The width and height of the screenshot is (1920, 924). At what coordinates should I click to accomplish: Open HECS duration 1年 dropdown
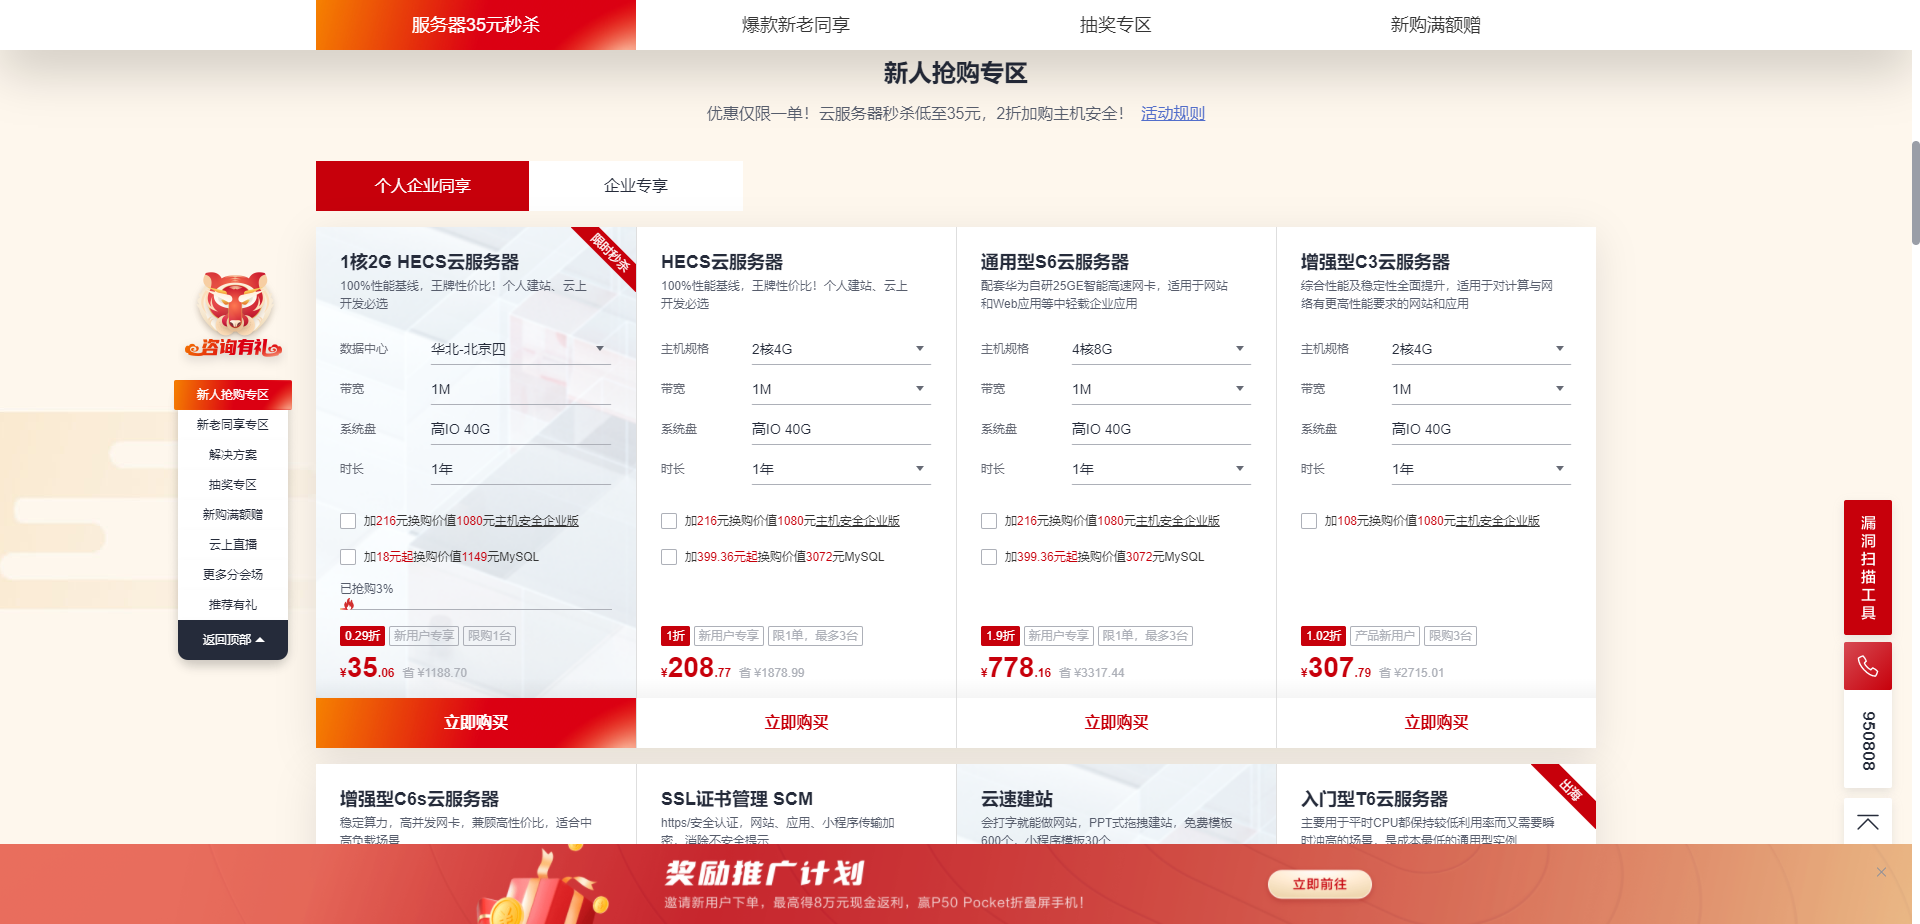[x=841, y=469]
